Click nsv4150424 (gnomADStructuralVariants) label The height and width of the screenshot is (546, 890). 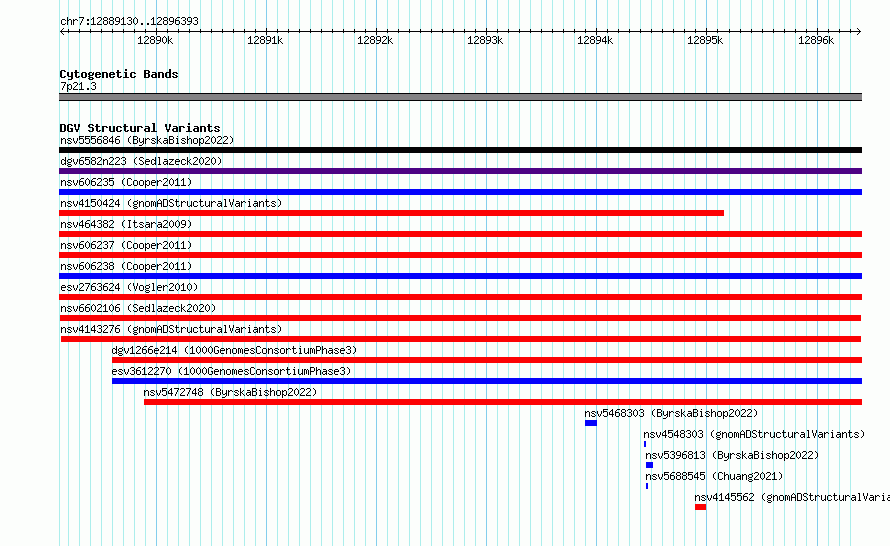171,203
